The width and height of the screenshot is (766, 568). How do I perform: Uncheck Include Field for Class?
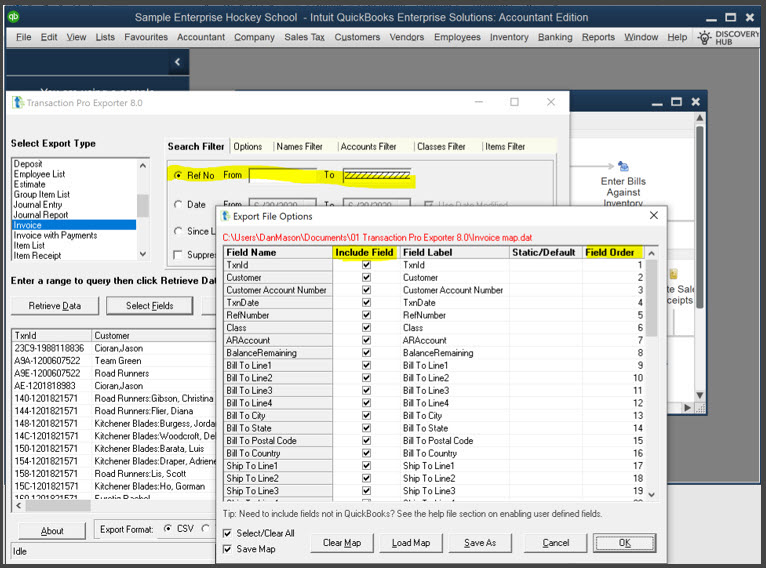pos(366,328)
